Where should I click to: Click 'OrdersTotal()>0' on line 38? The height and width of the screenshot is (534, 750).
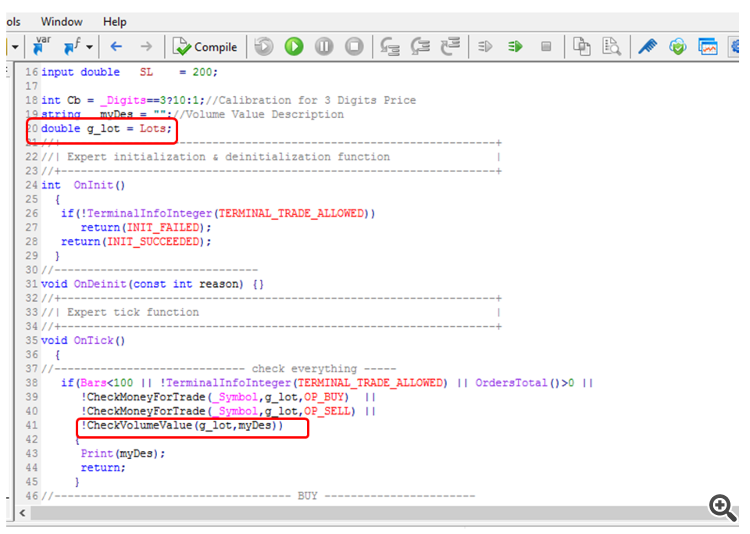tap(524, 383)
